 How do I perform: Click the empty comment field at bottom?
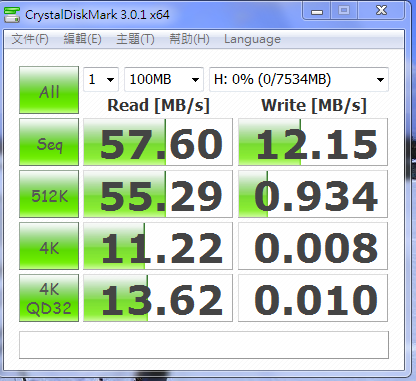[204, 345]
